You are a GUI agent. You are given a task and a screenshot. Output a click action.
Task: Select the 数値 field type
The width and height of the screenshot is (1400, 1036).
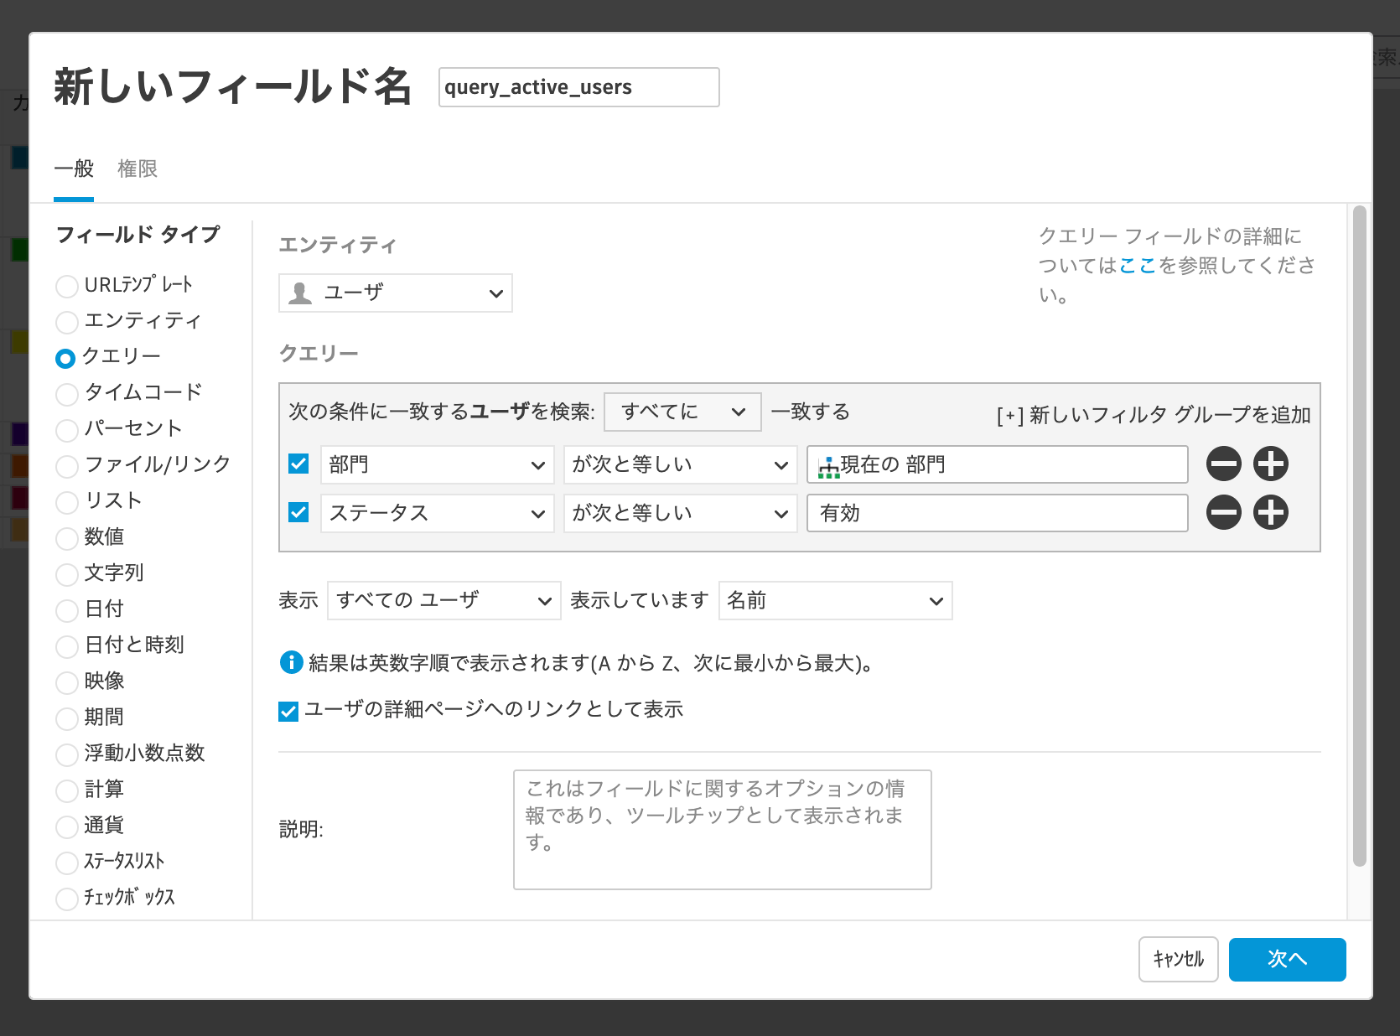click(x=67, y=538)
